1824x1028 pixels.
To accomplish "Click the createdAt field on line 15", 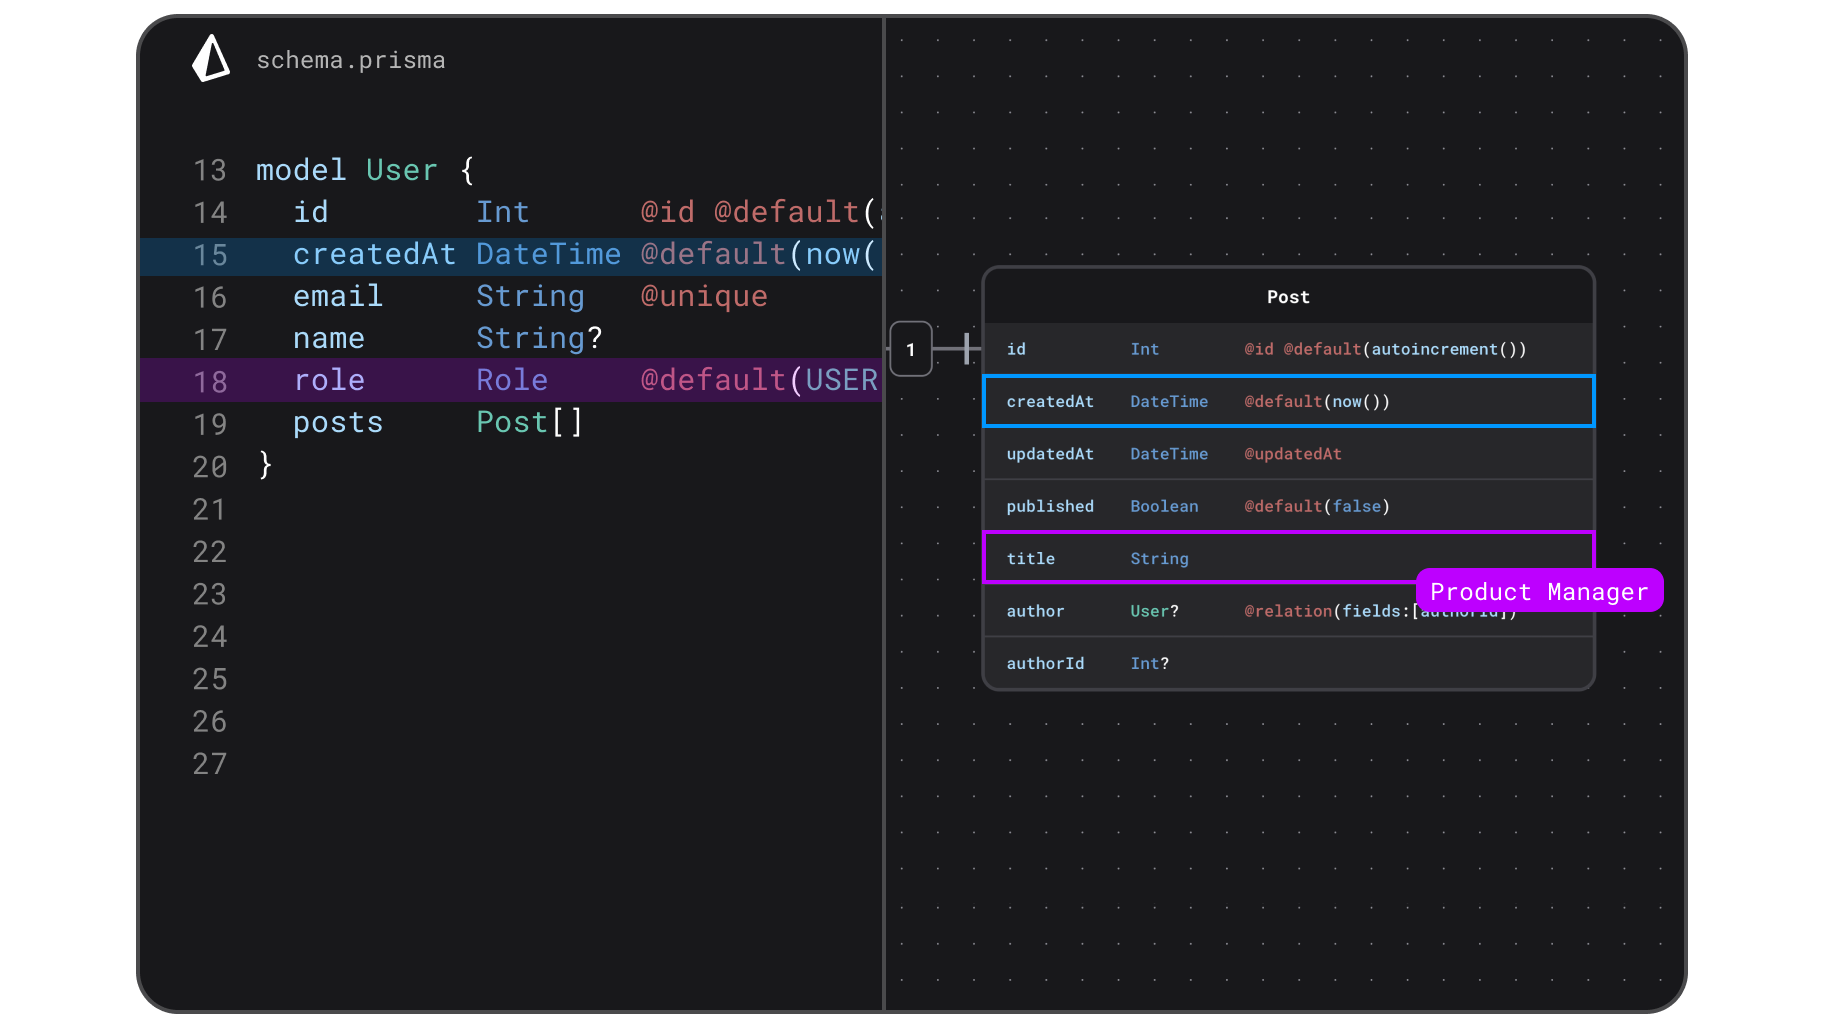I will (375, 254).
